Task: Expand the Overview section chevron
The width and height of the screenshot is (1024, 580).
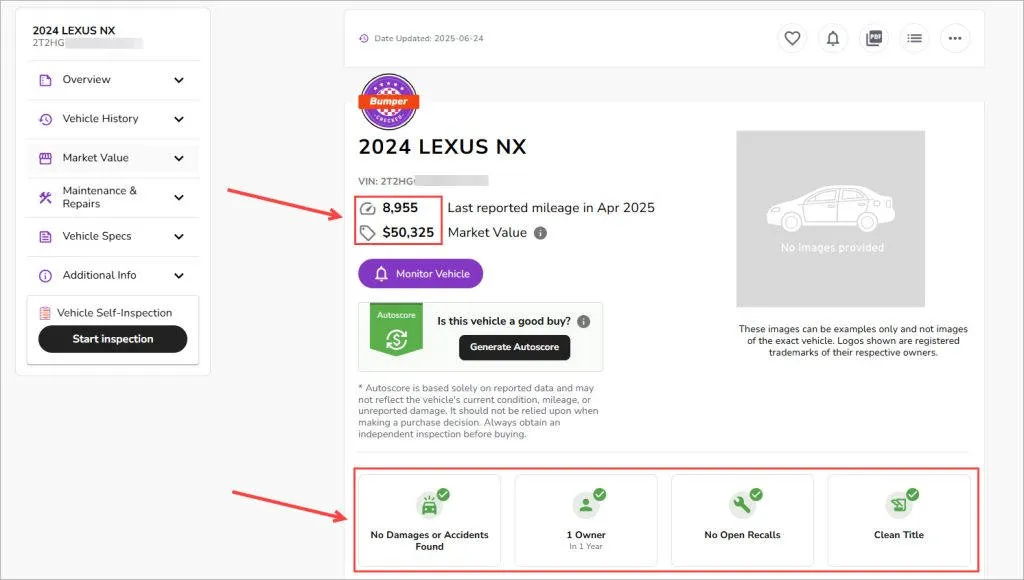Action: coord(179,80)
